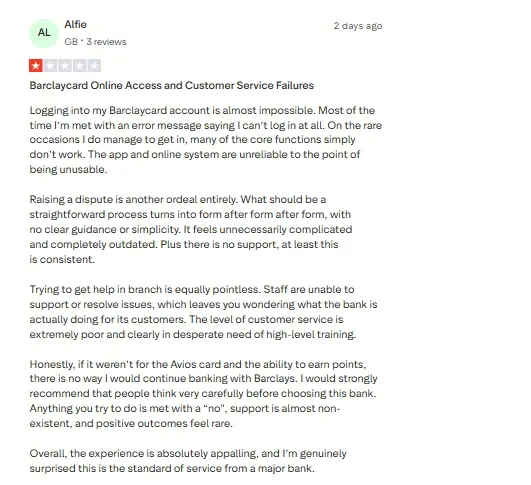Click the GB country label
531x485 pixels.
(71, 42)
